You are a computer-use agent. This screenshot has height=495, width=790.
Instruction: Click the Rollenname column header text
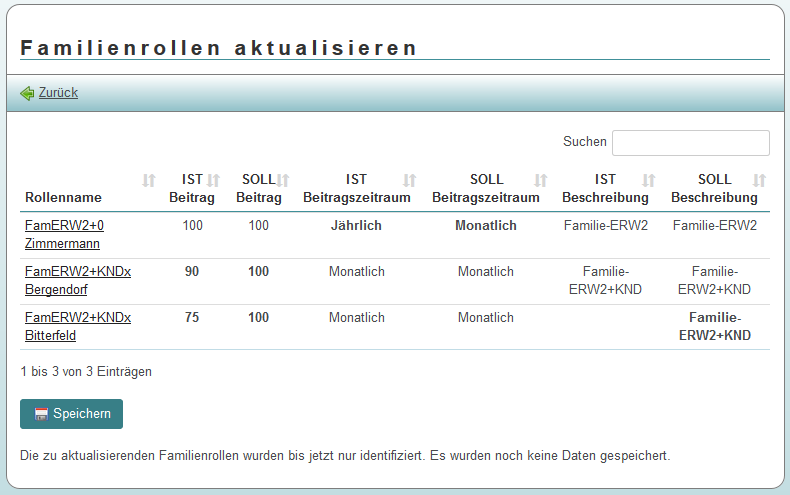59,198
